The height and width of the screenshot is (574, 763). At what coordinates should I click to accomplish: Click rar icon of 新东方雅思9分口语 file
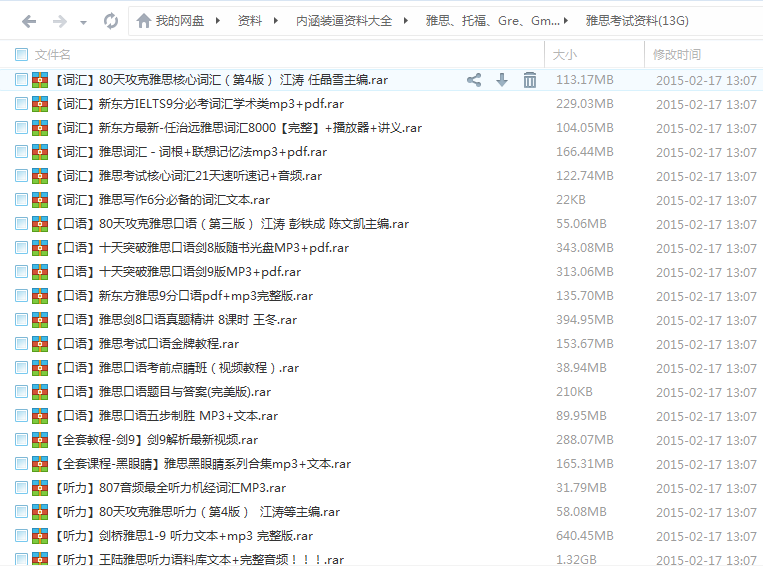[40, 295]
